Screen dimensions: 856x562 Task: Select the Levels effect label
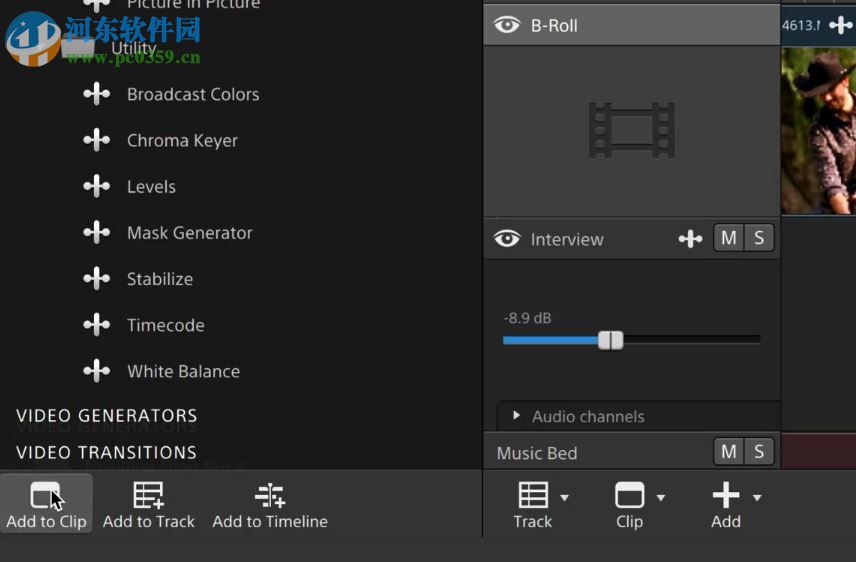pyautogui.click(x=151, y=187)
